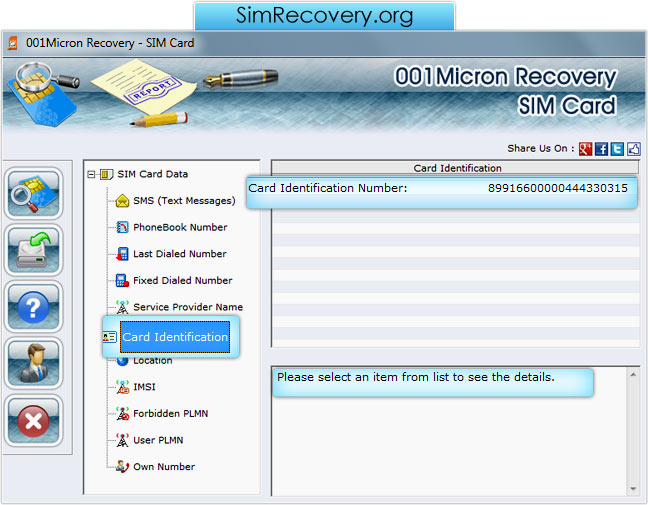This screenshot has width=648, height=505.
Task: Click the PhoneBook Number icon
Action: [122, 227]
